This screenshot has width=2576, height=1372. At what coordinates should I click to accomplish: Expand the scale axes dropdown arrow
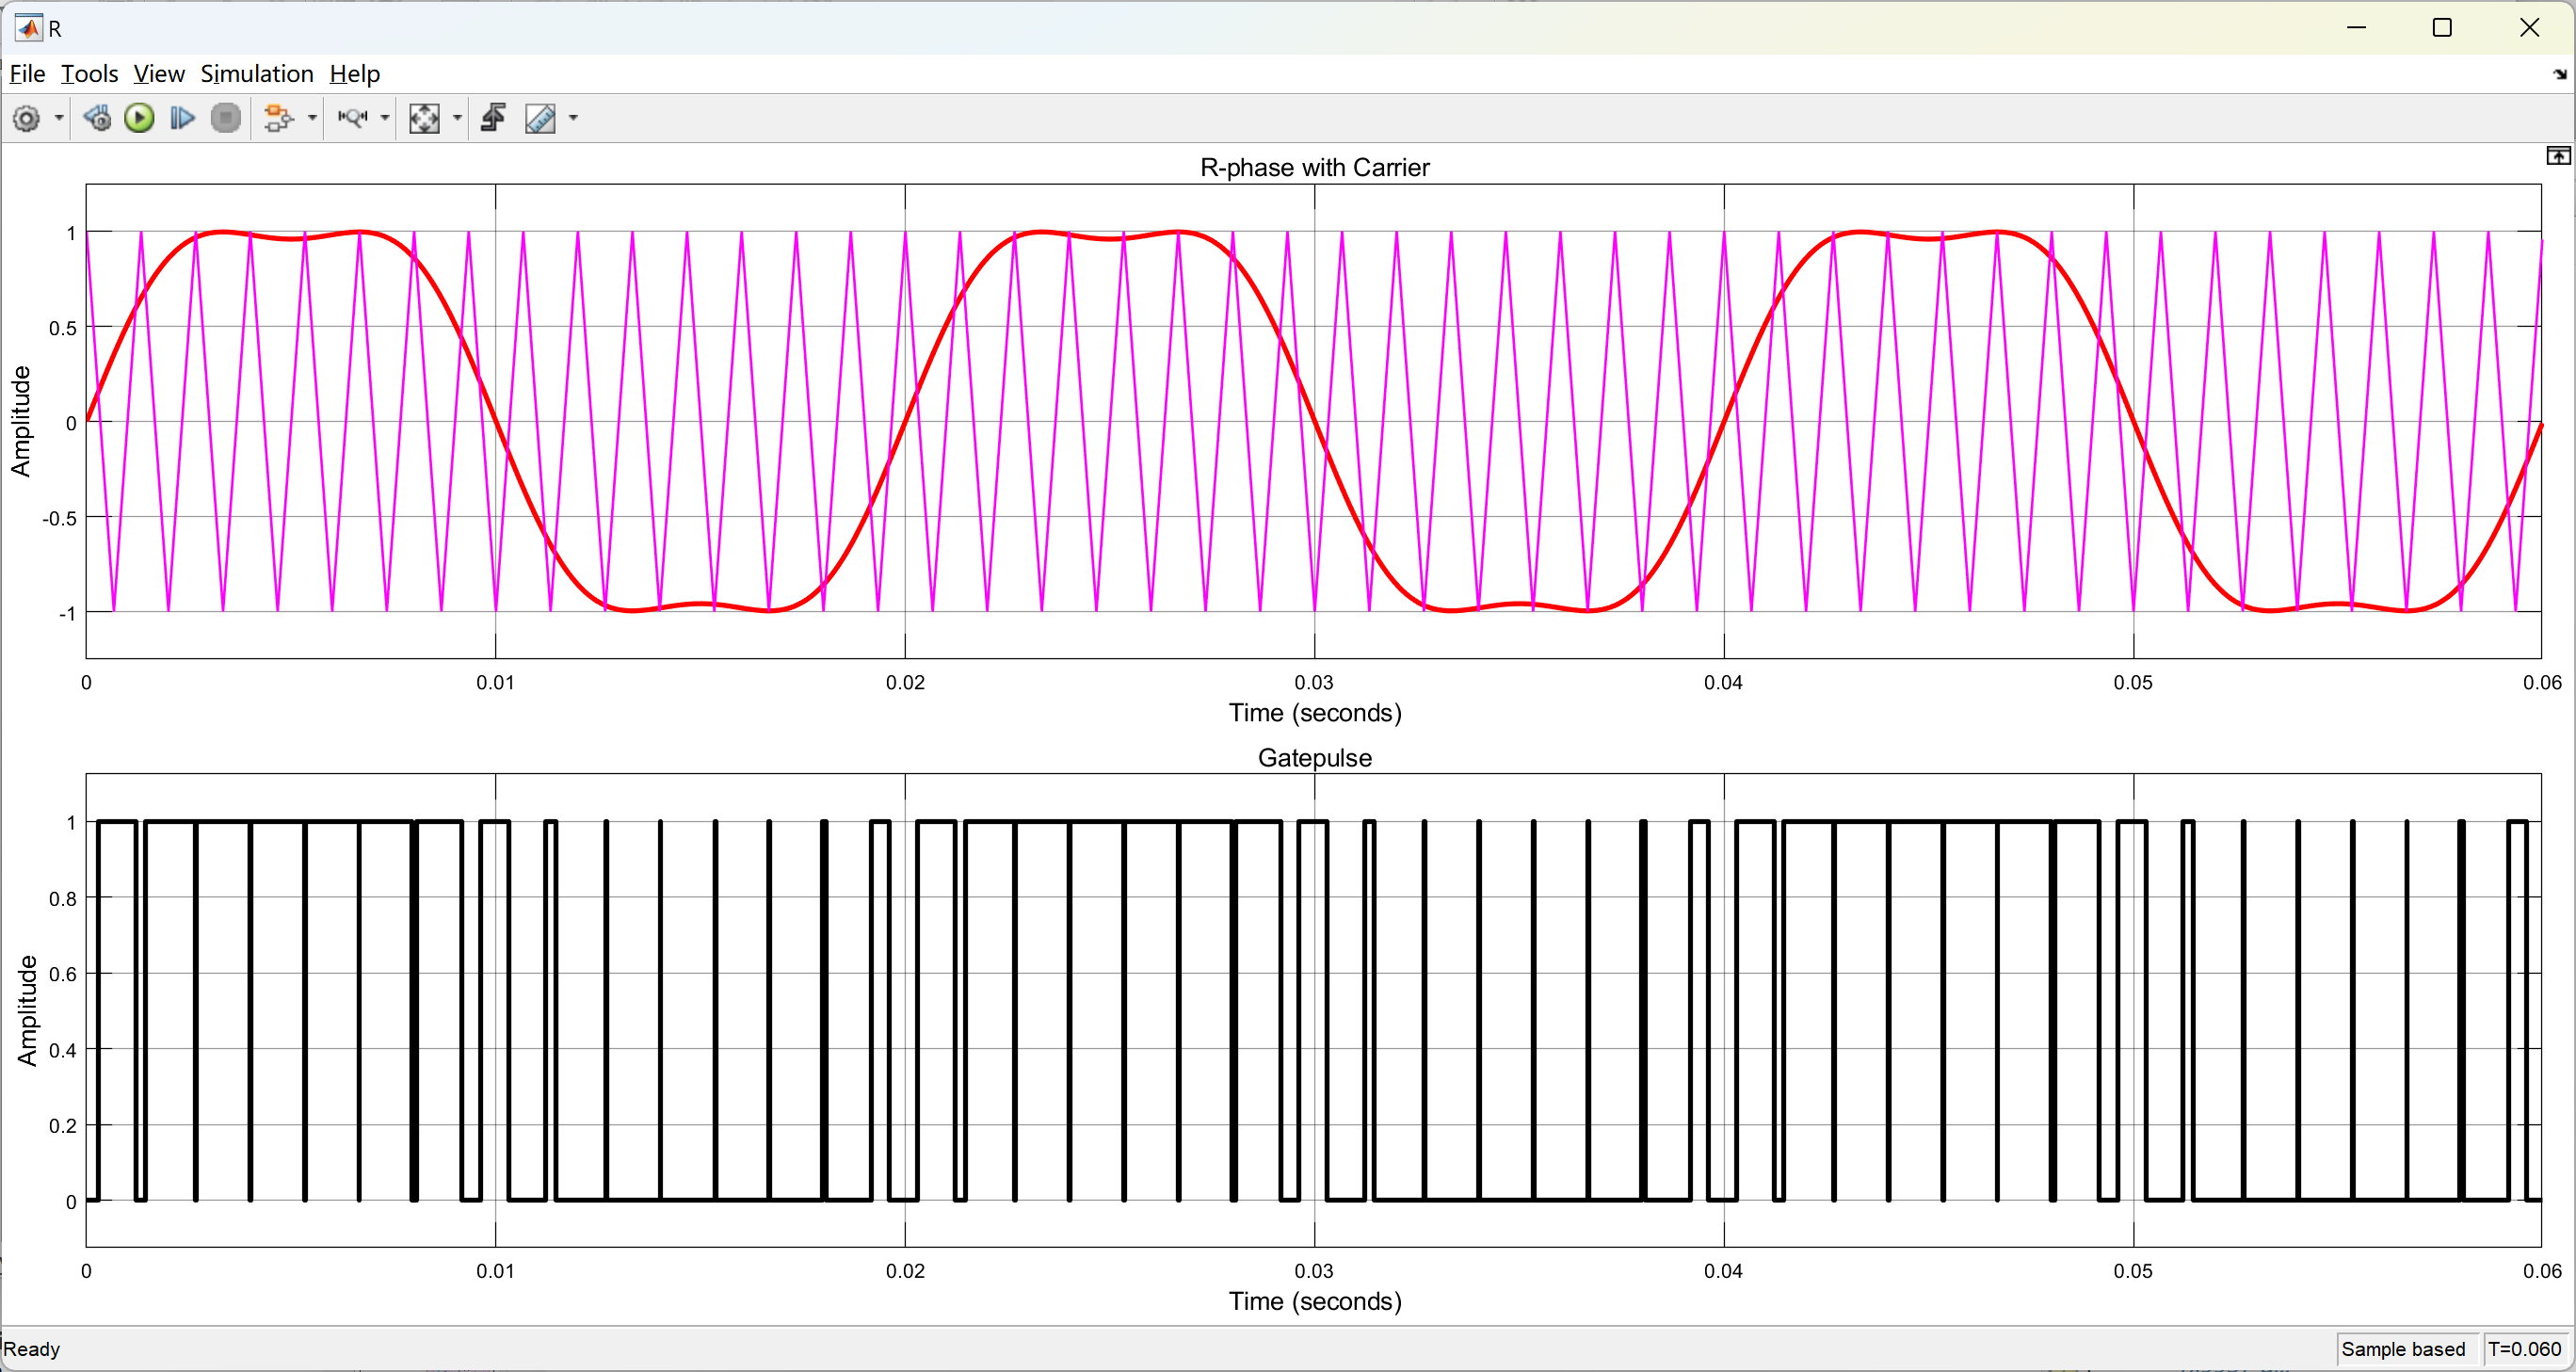point(458,119)
